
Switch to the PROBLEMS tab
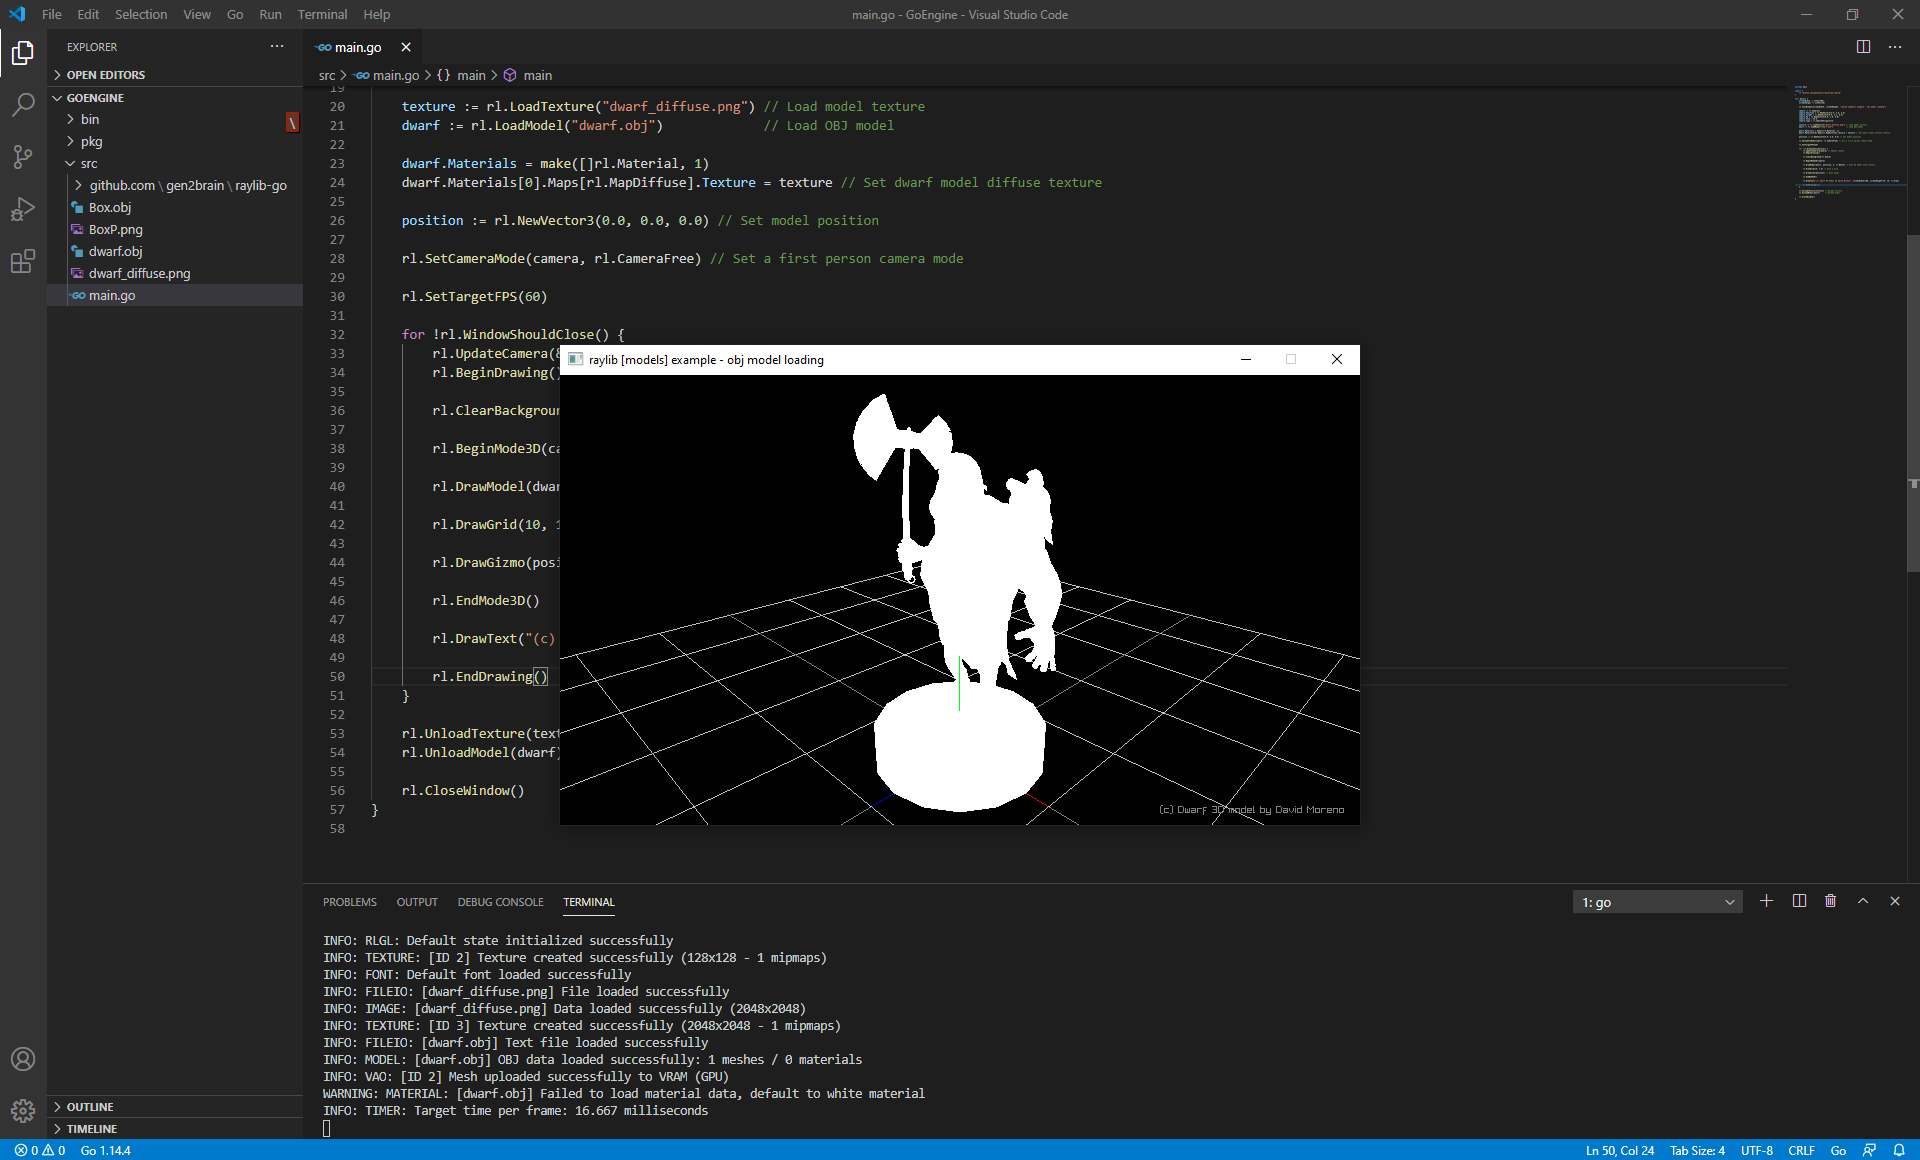(350, 902)
